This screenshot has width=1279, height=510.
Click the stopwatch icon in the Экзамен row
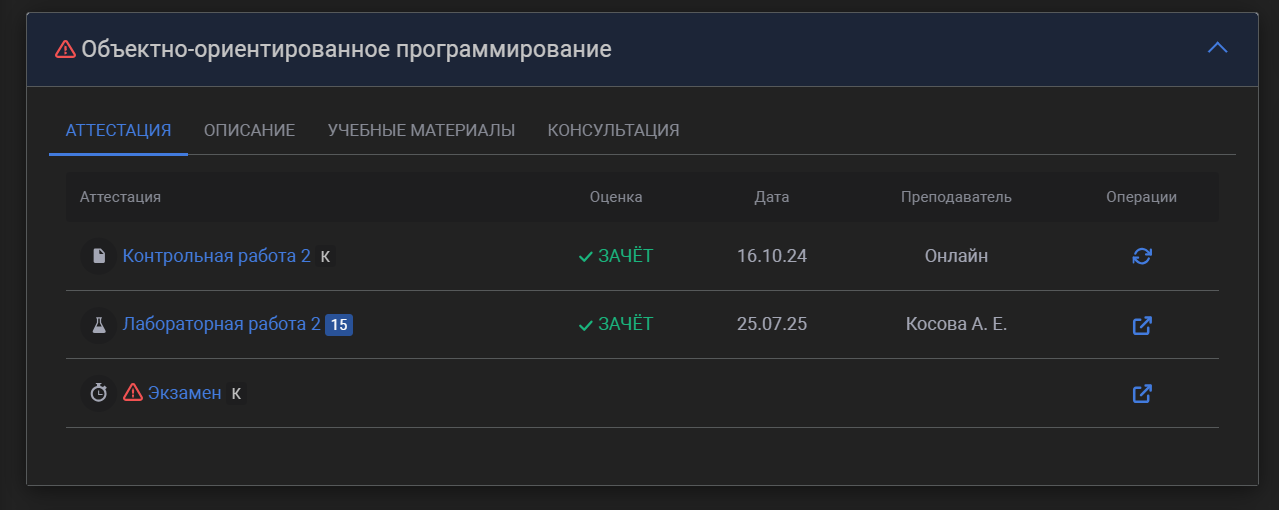pyautogui.click(x=99, y=393)
